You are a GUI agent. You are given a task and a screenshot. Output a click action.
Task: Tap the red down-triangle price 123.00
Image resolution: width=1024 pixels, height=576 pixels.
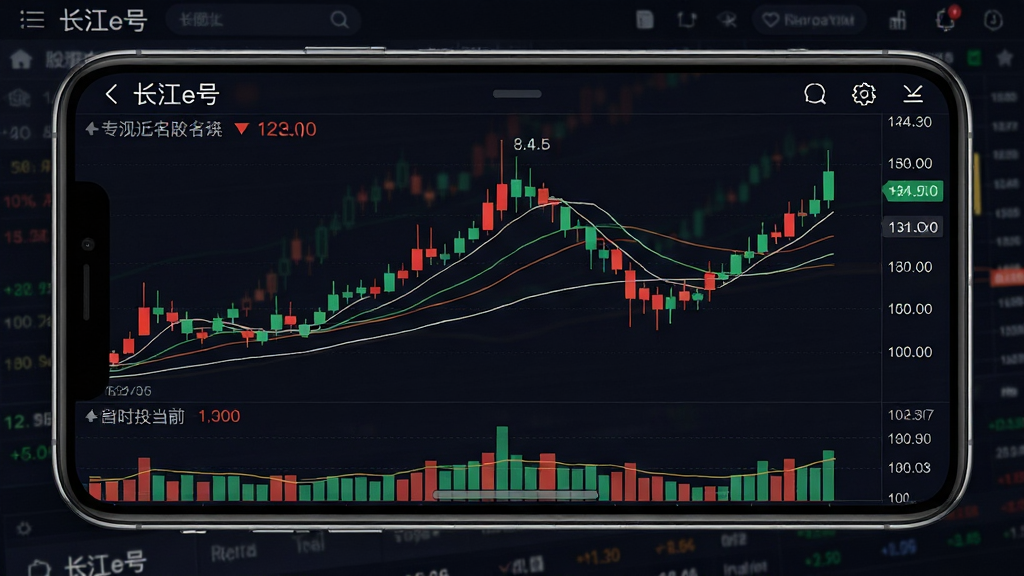coord(276,129)
